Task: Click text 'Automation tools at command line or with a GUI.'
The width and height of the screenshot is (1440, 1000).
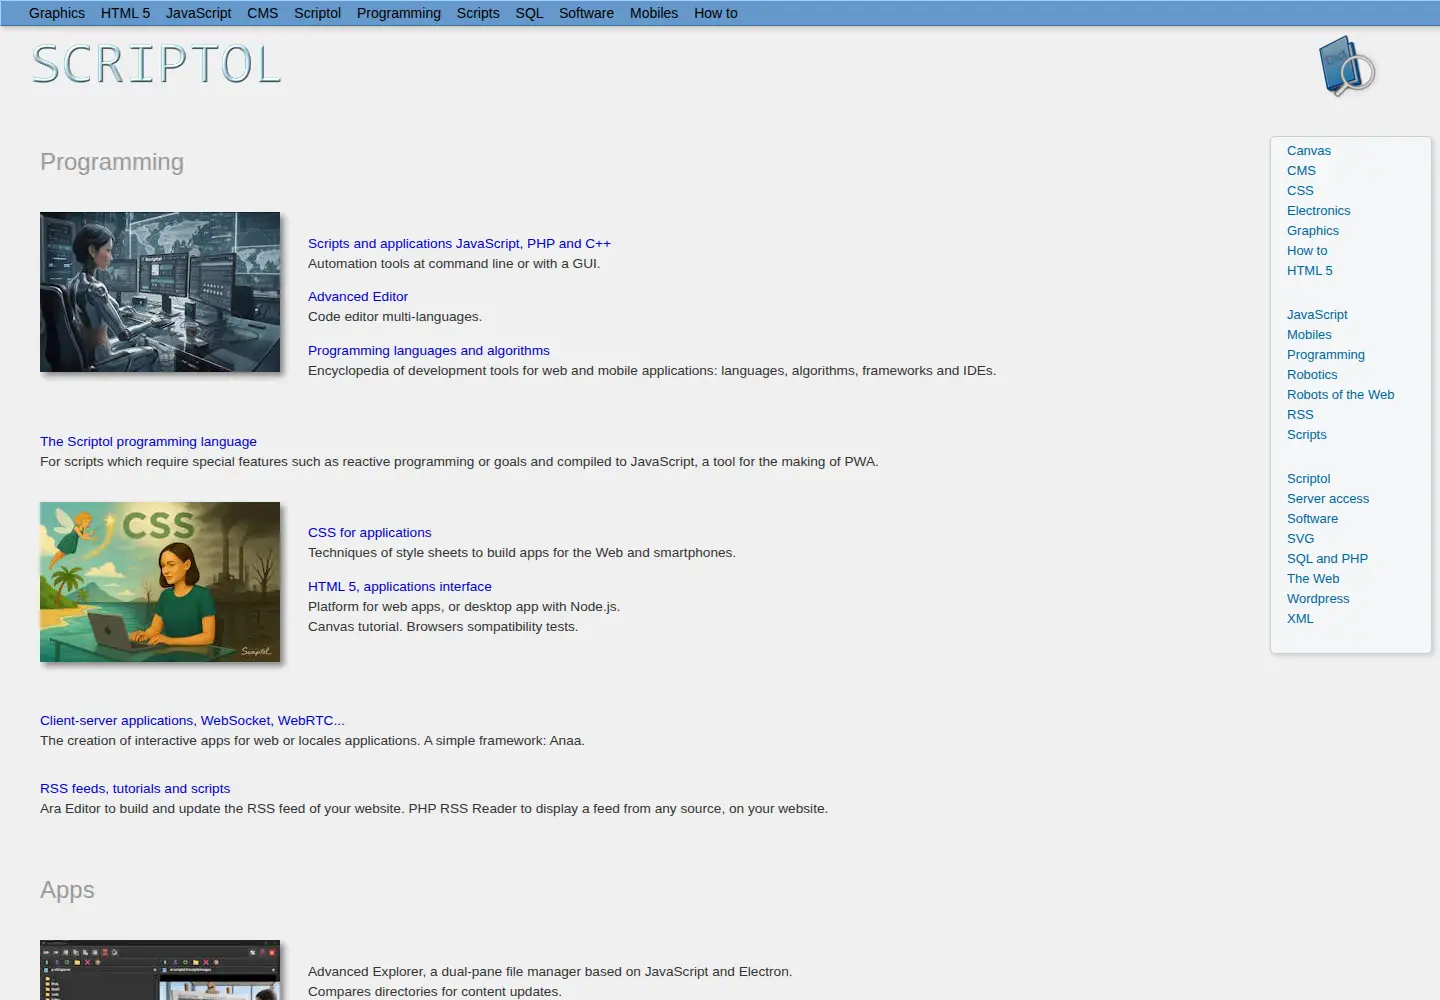Action: tap(454, 263)
